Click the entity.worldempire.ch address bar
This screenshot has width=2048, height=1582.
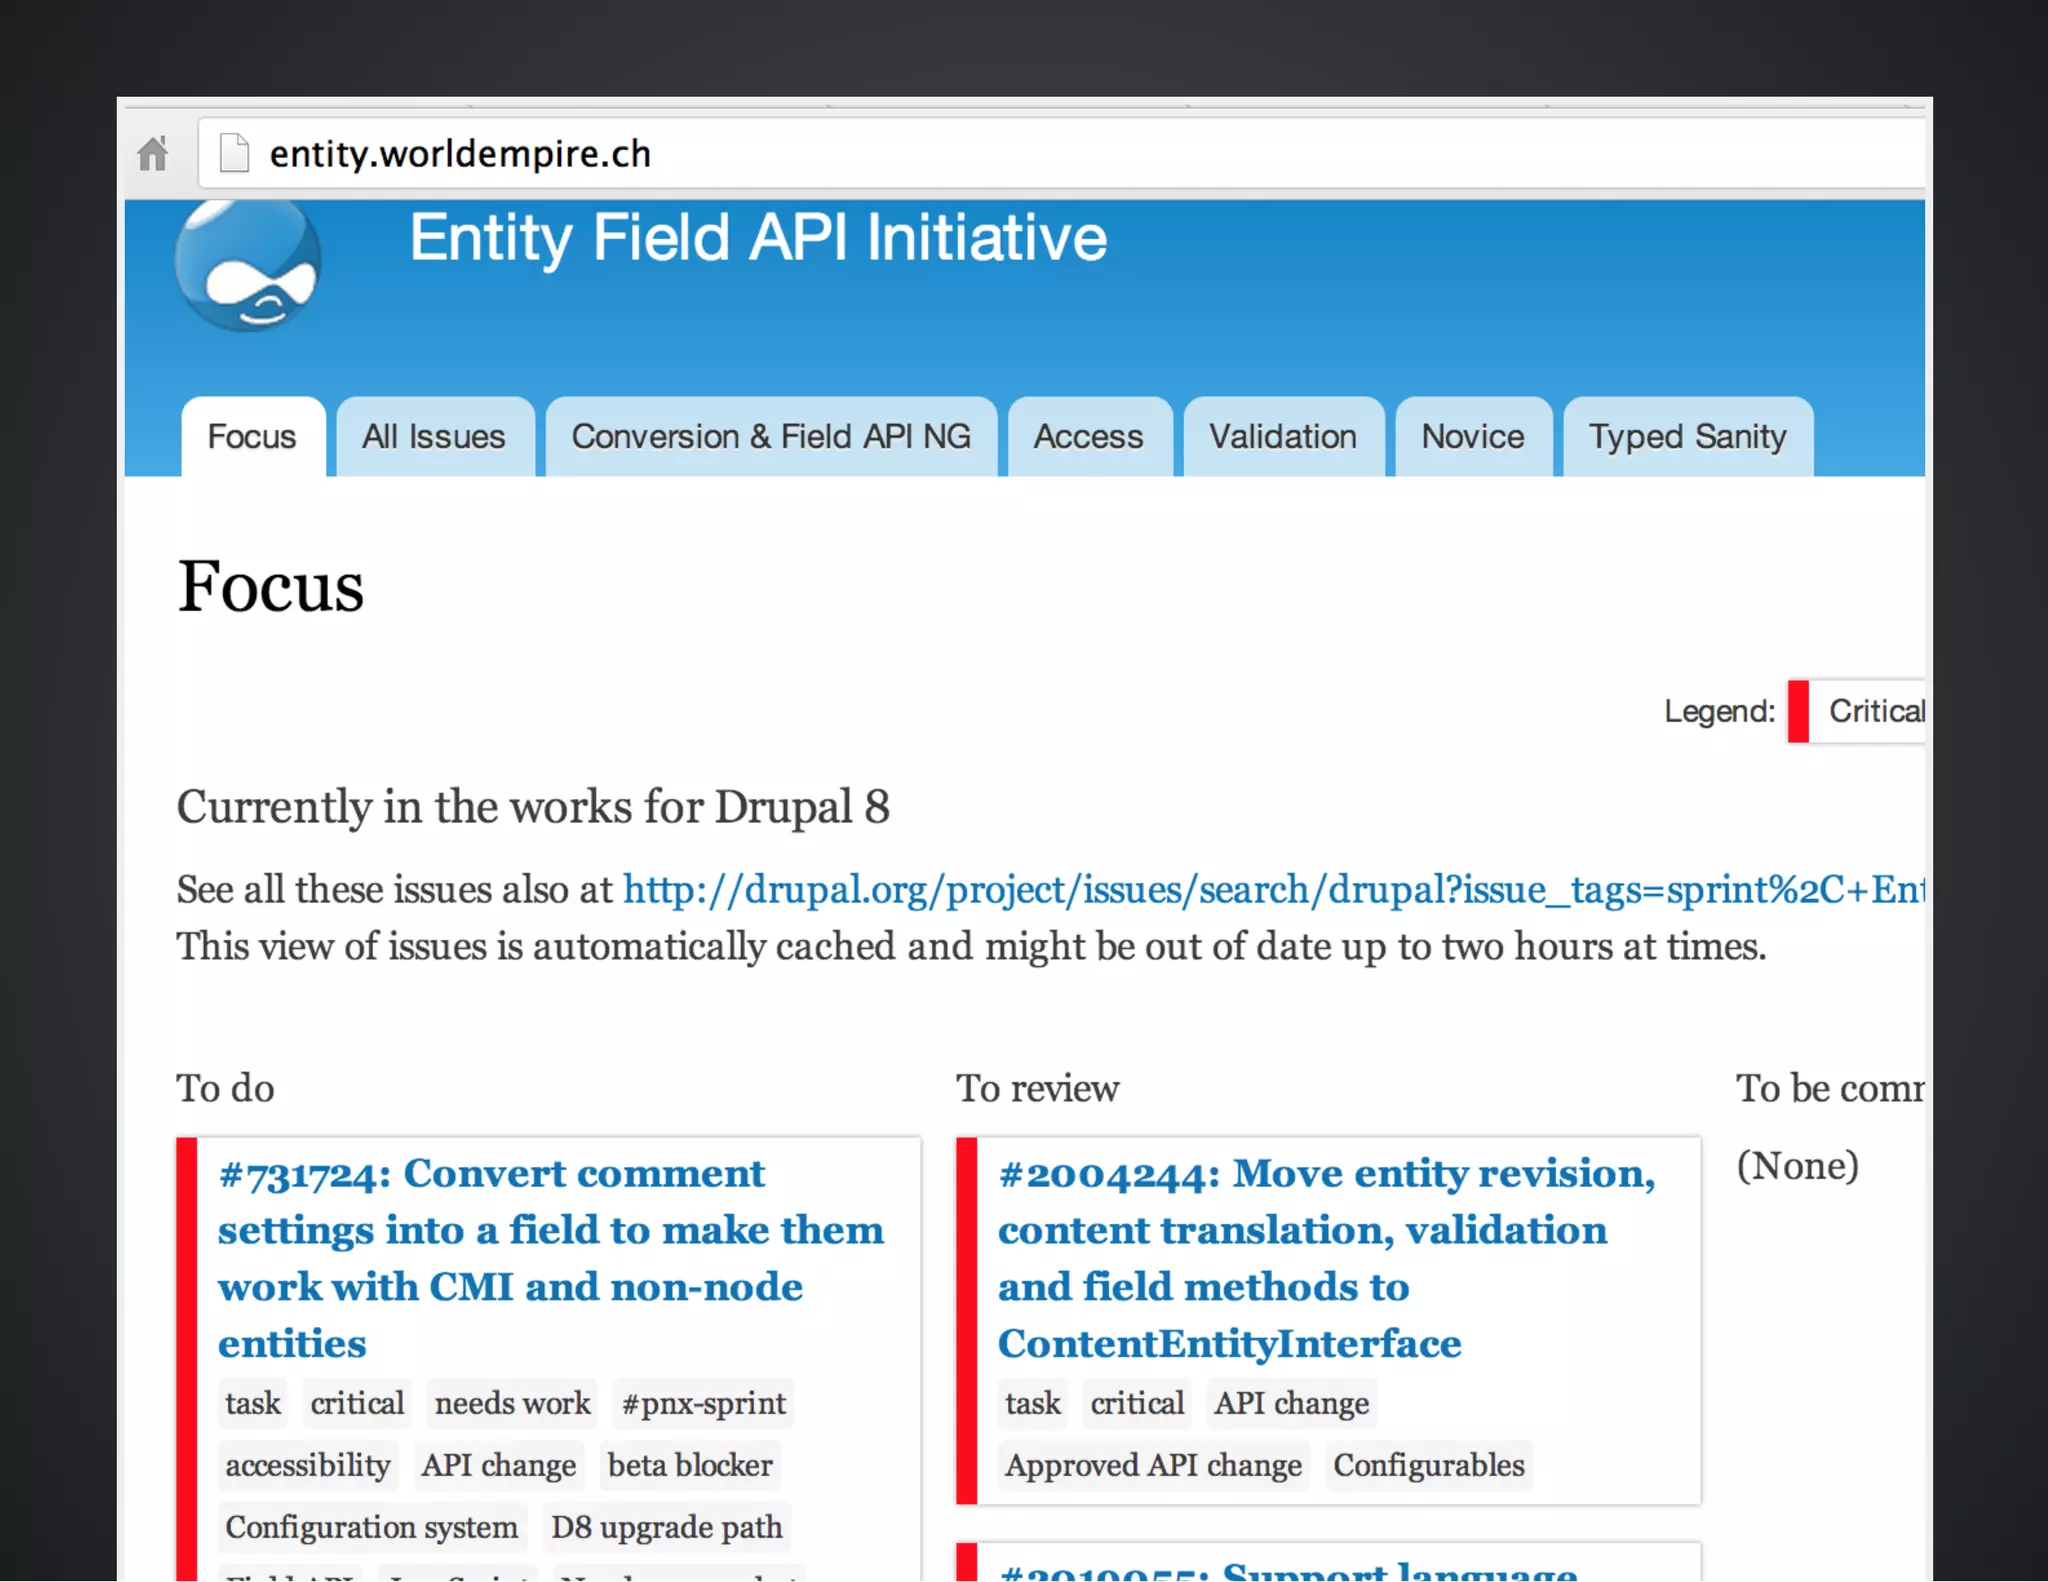tap(460, 154)
